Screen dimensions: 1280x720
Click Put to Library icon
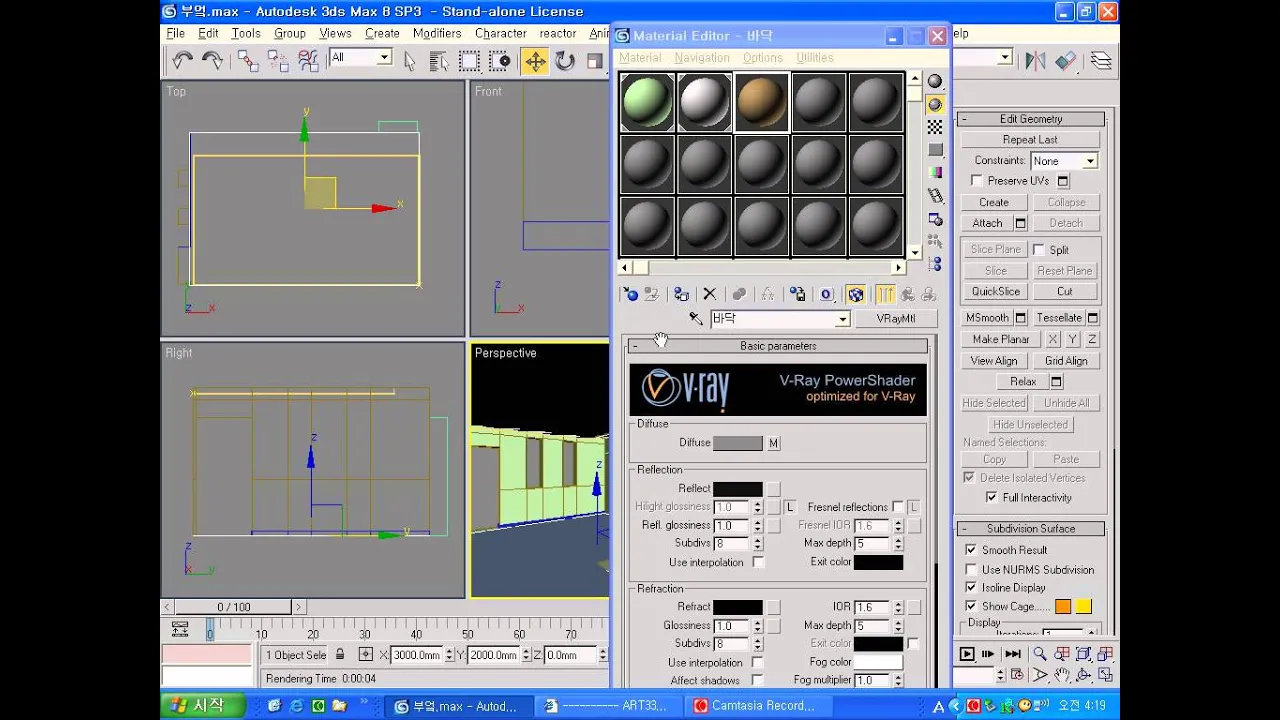click(797, 294)
